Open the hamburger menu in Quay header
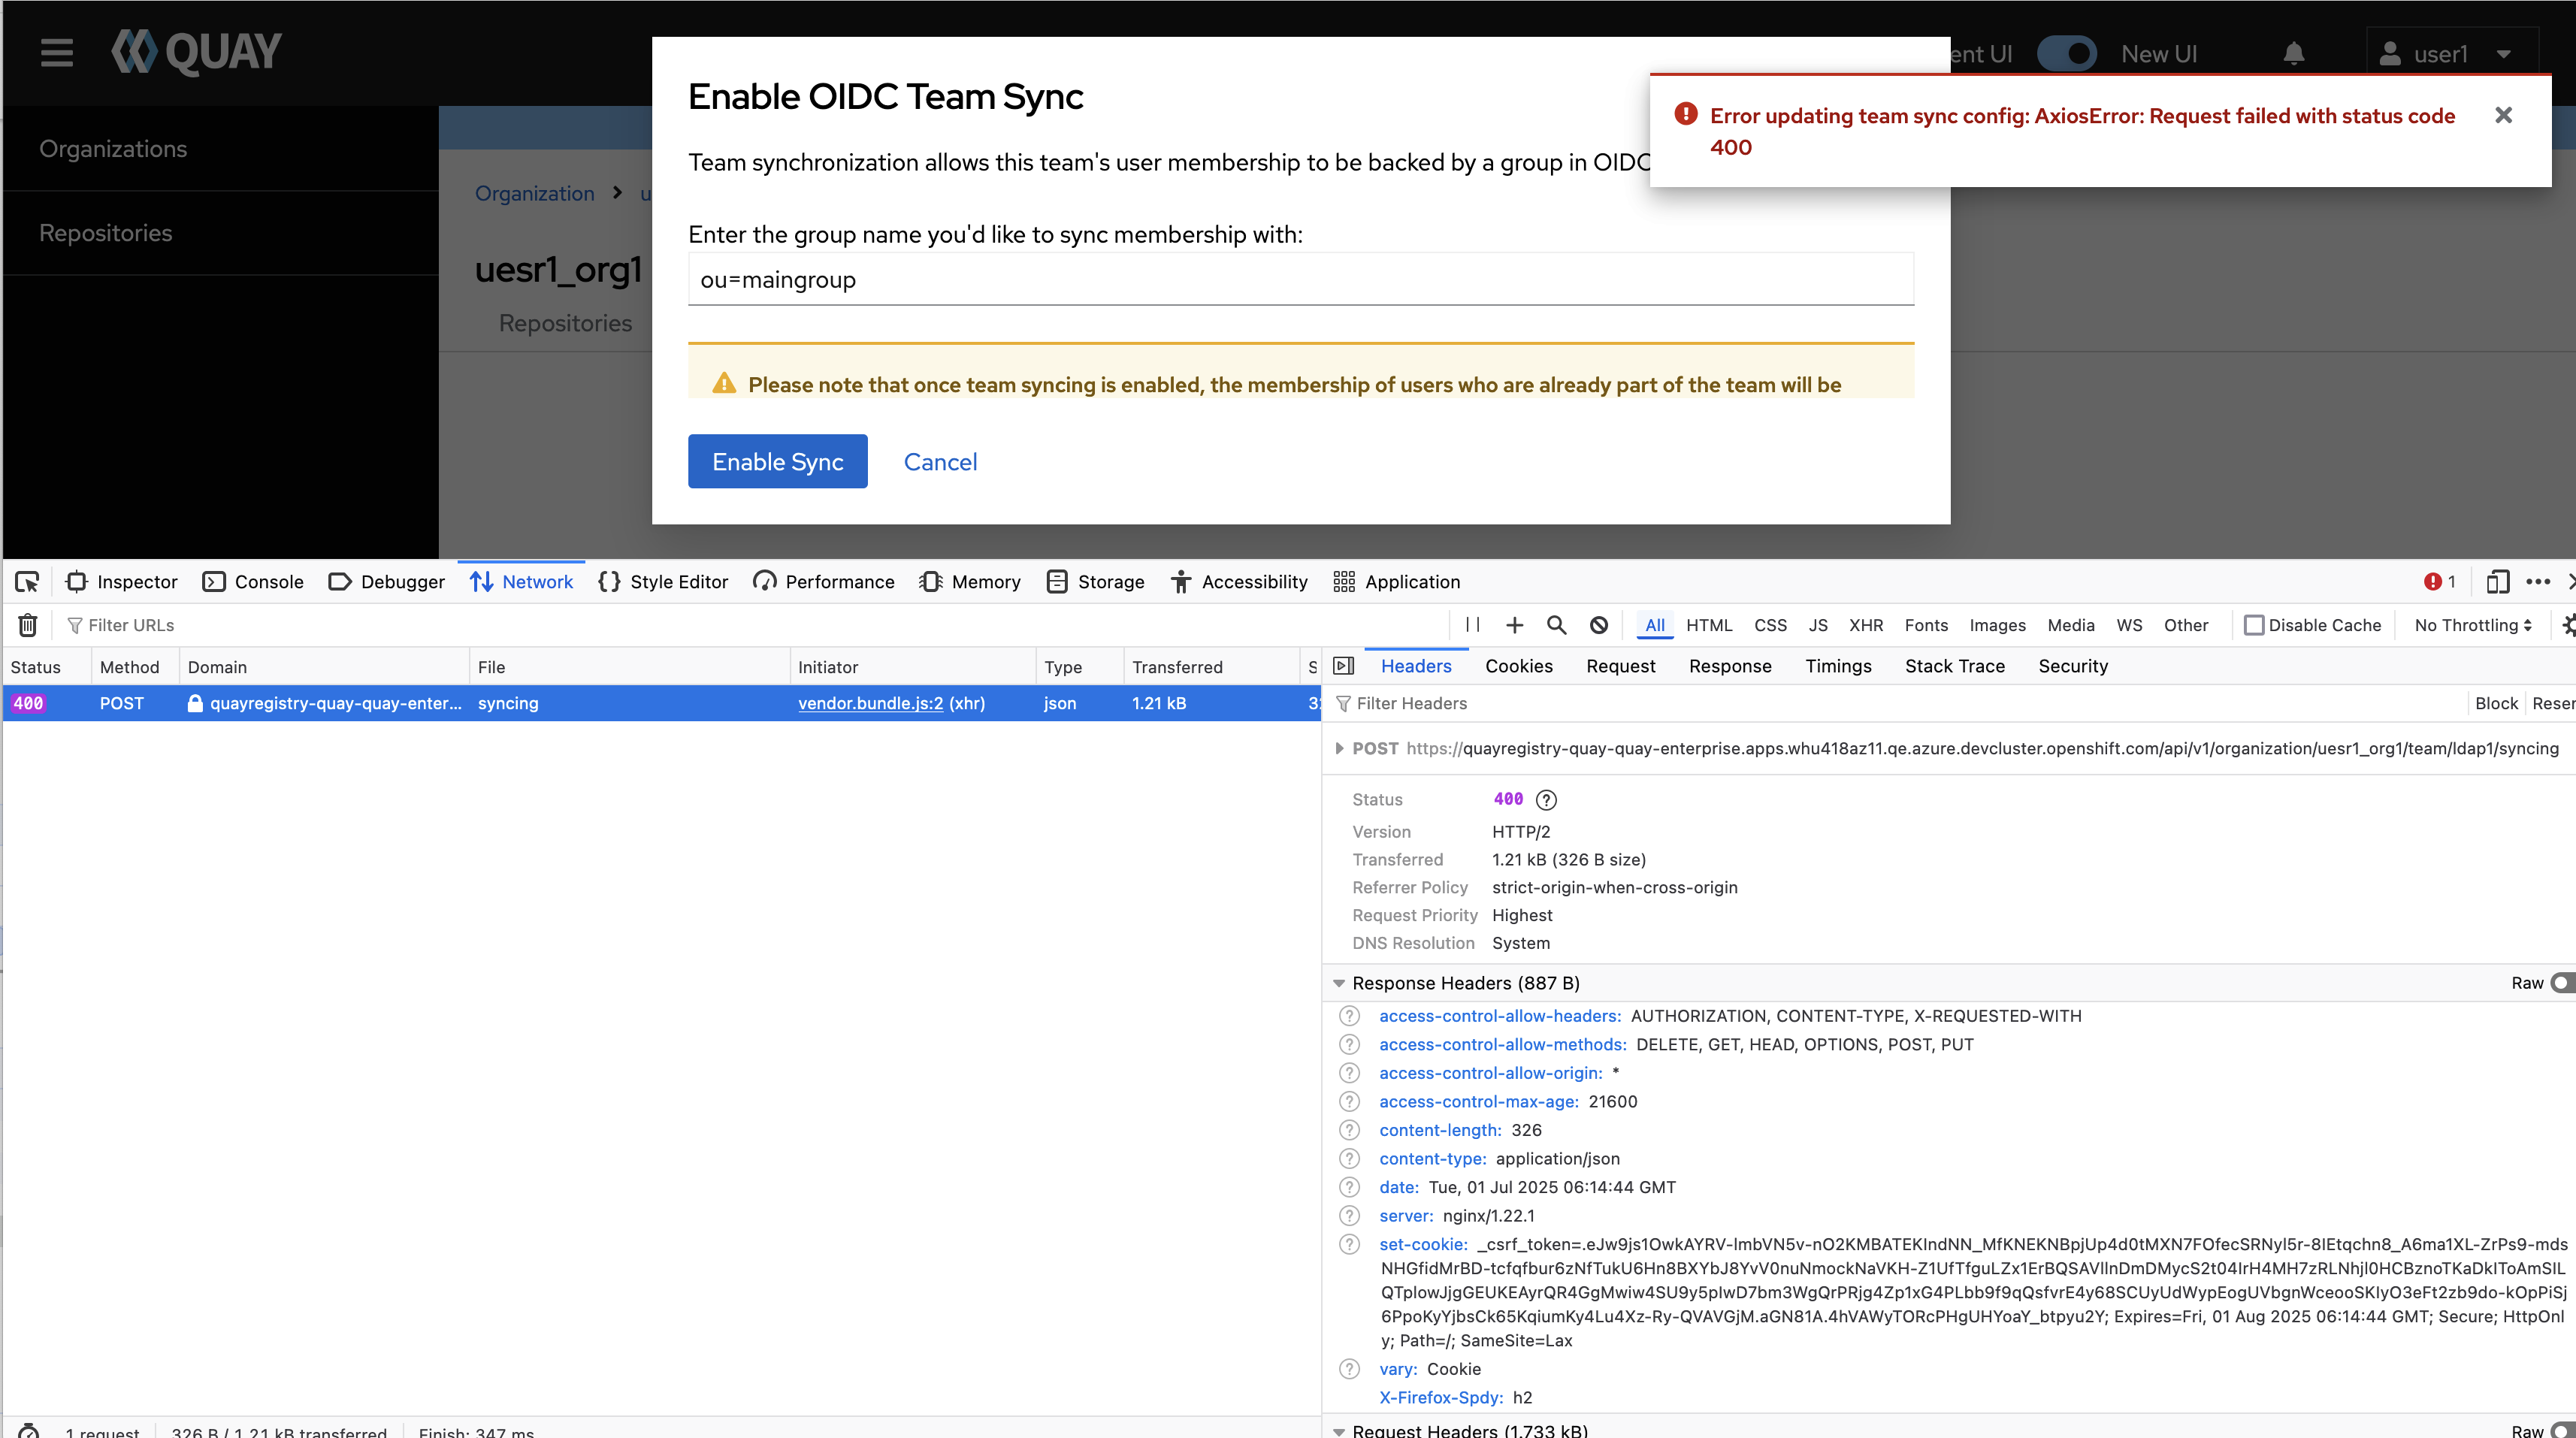 (57, 52)
